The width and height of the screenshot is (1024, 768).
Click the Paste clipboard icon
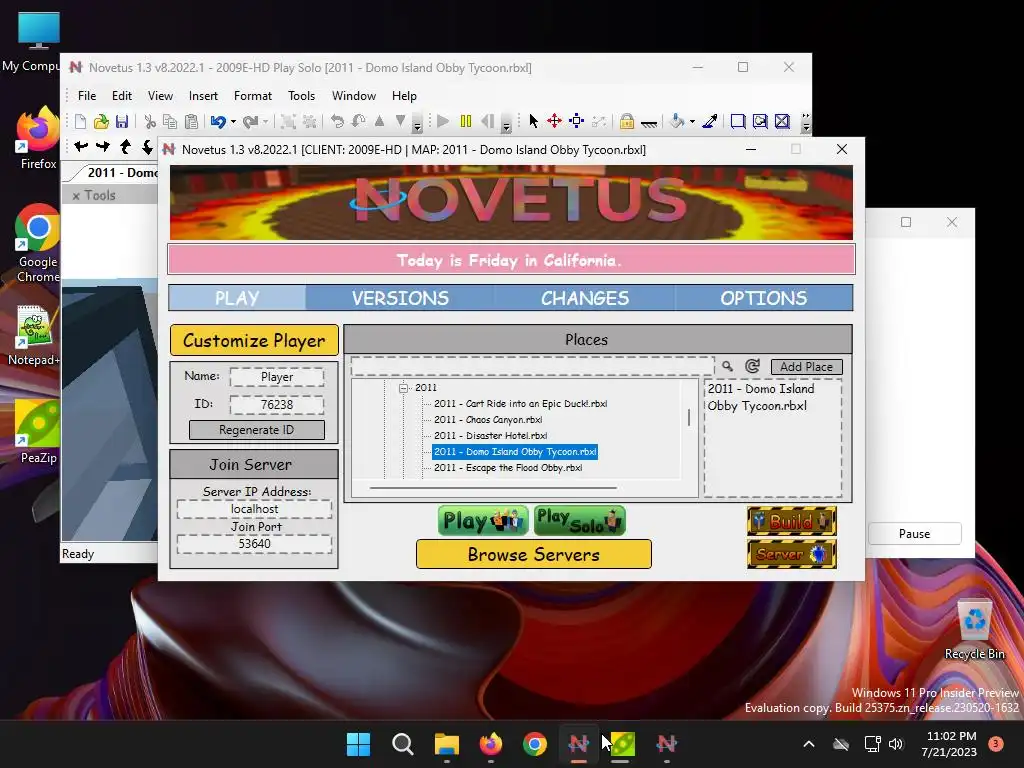(191, 121)
